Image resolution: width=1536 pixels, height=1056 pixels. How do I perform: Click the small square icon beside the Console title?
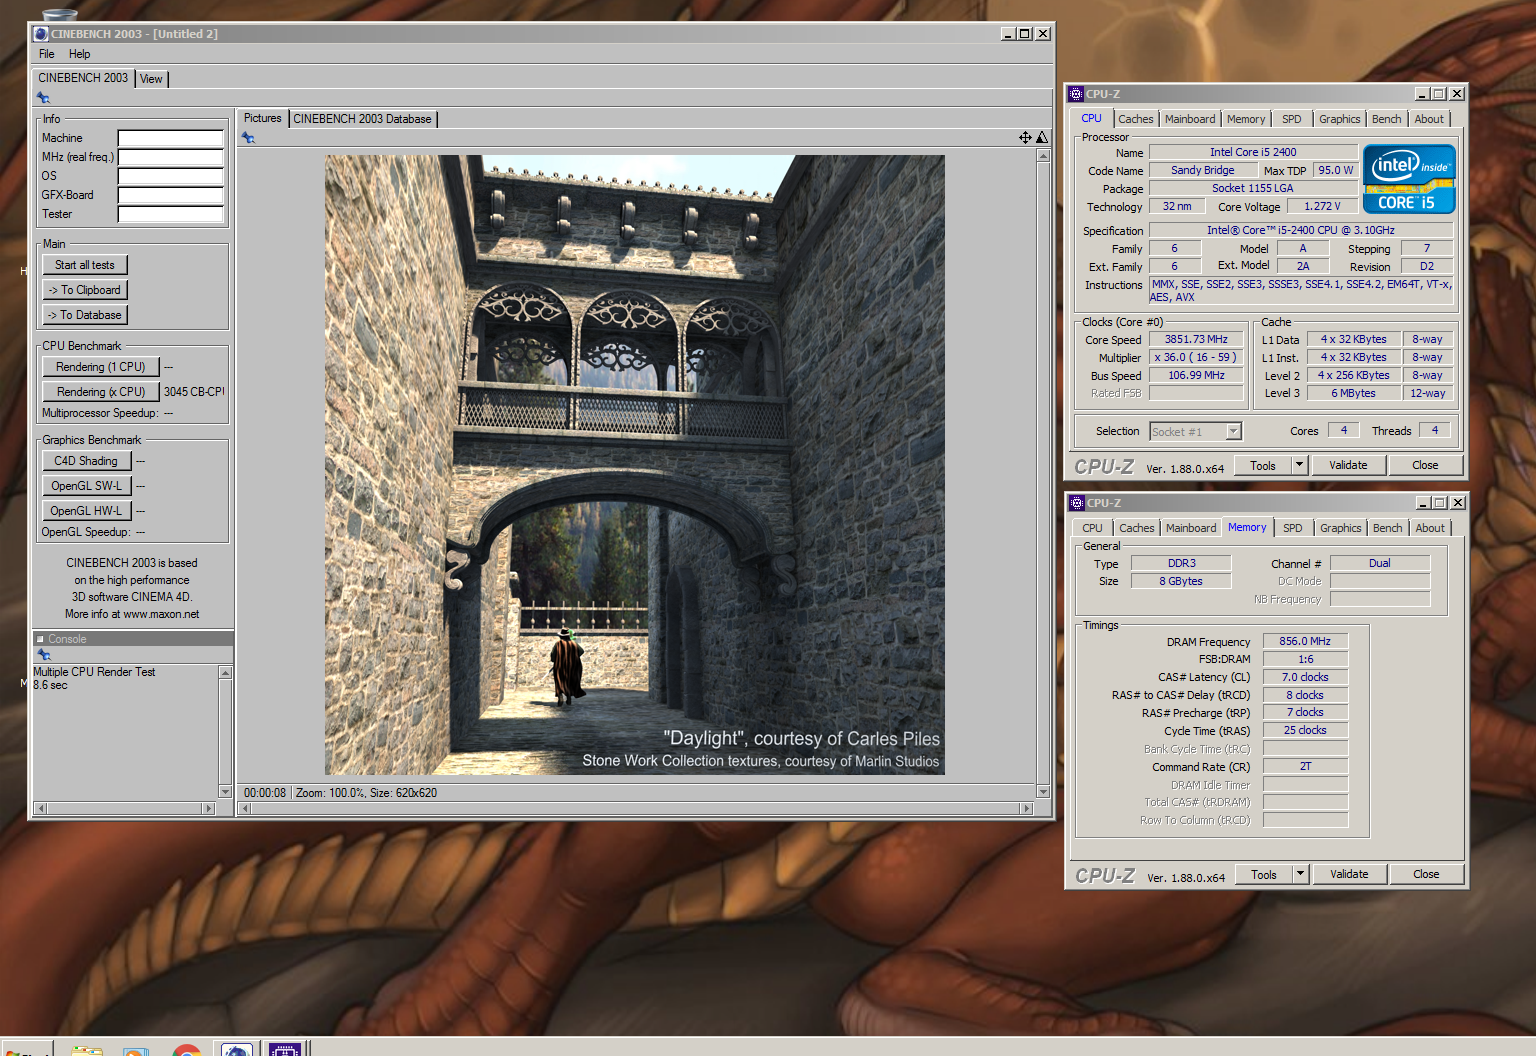40,639
